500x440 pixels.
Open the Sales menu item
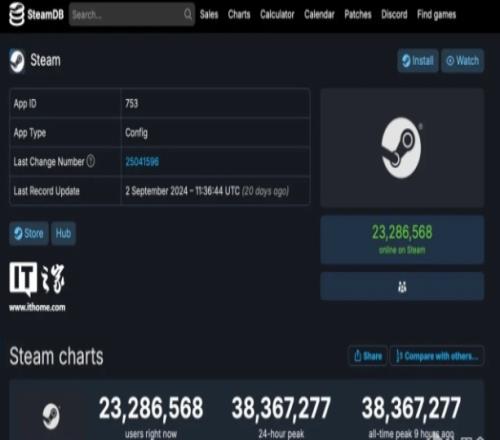(209, 14)
